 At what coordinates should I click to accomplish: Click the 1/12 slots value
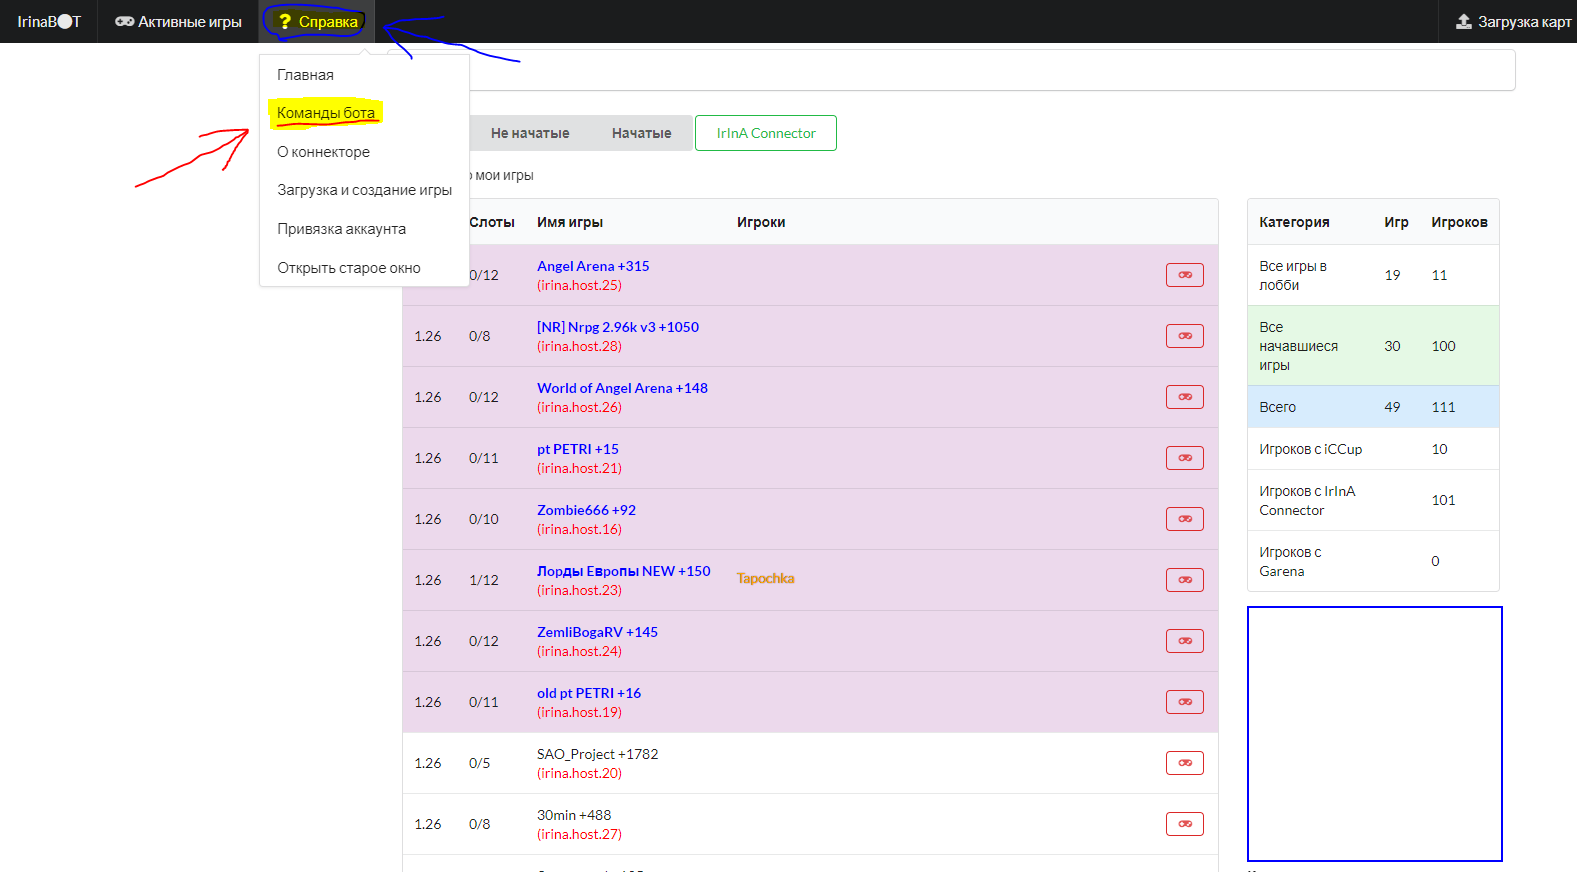tap(484, 580)
